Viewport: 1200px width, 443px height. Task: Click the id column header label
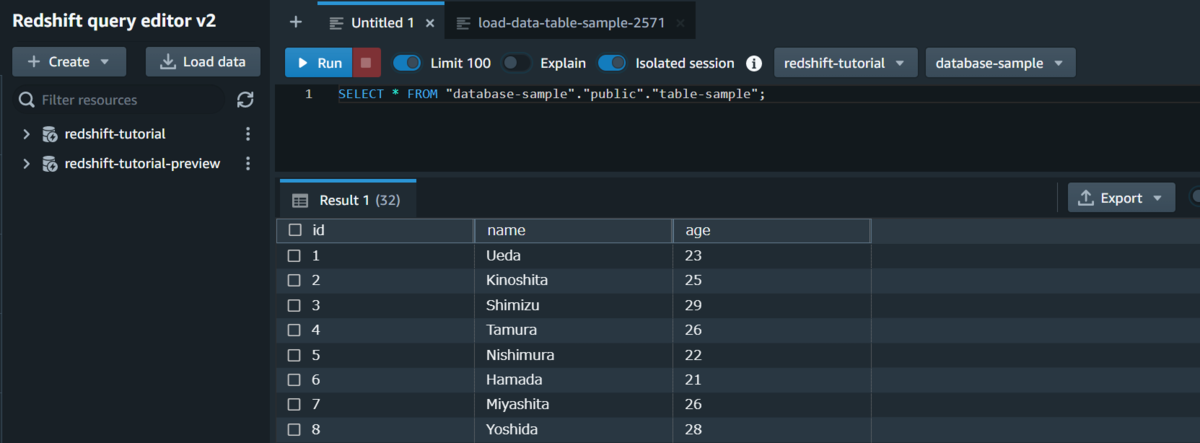(x=318, y=230)
